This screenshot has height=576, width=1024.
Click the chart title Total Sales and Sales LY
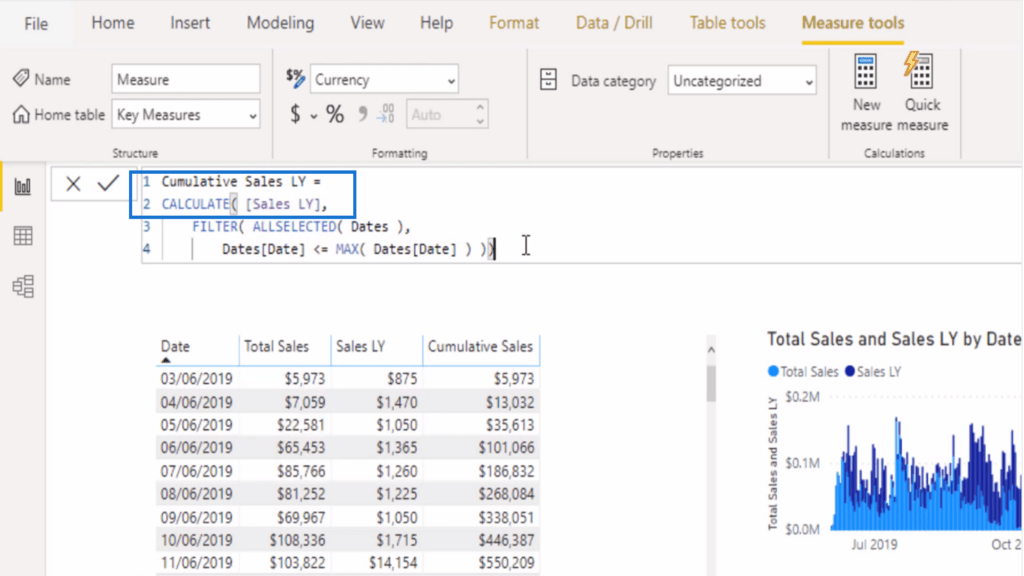tap(893, 339)
